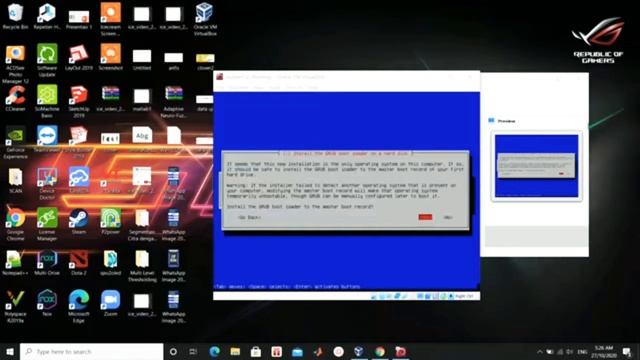Open Microsoft Store from the taskbar

click(x=256, y=351)
